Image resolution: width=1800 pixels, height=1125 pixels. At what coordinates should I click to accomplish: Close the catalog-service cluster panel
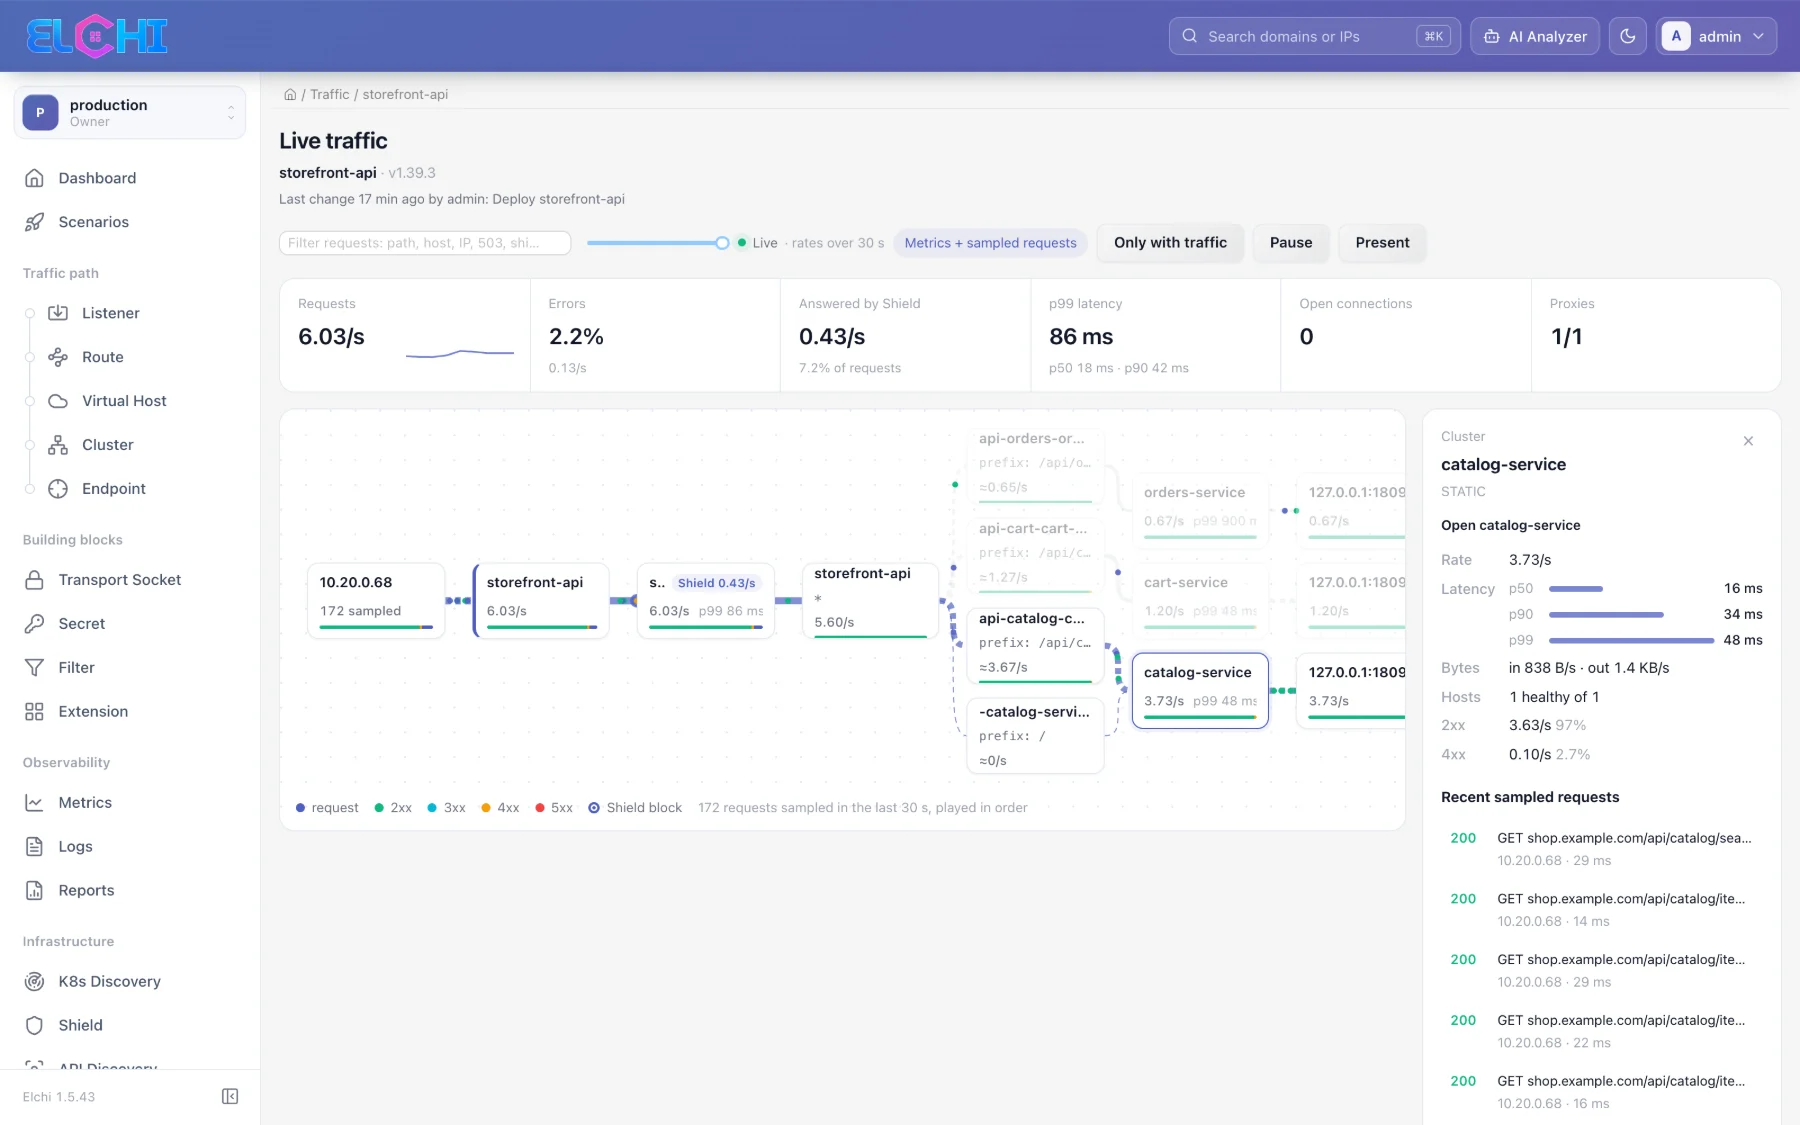coord(1748,441)
